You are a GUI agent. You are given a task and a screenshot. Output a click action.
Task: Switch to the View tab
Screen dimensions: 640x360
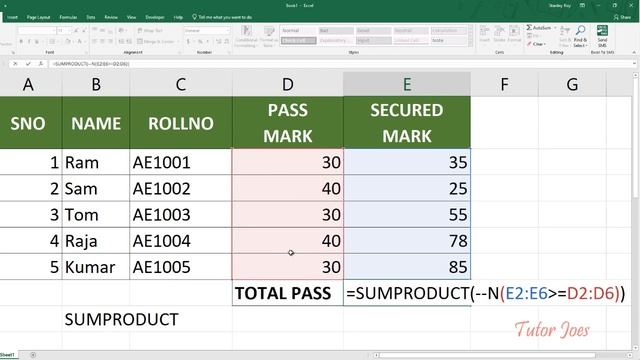tap(131, 17)
